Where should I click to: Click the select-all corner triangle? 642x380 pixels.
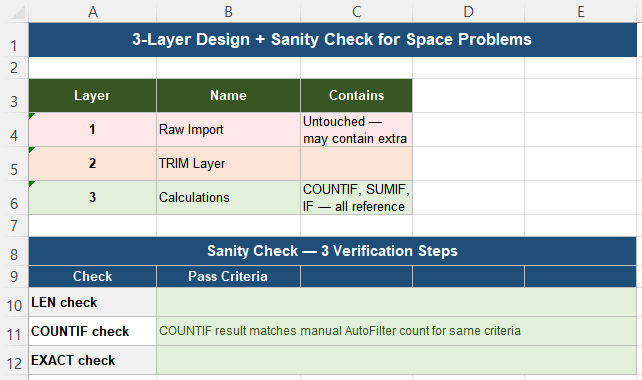pyautogui.click(x=18, y=12)
